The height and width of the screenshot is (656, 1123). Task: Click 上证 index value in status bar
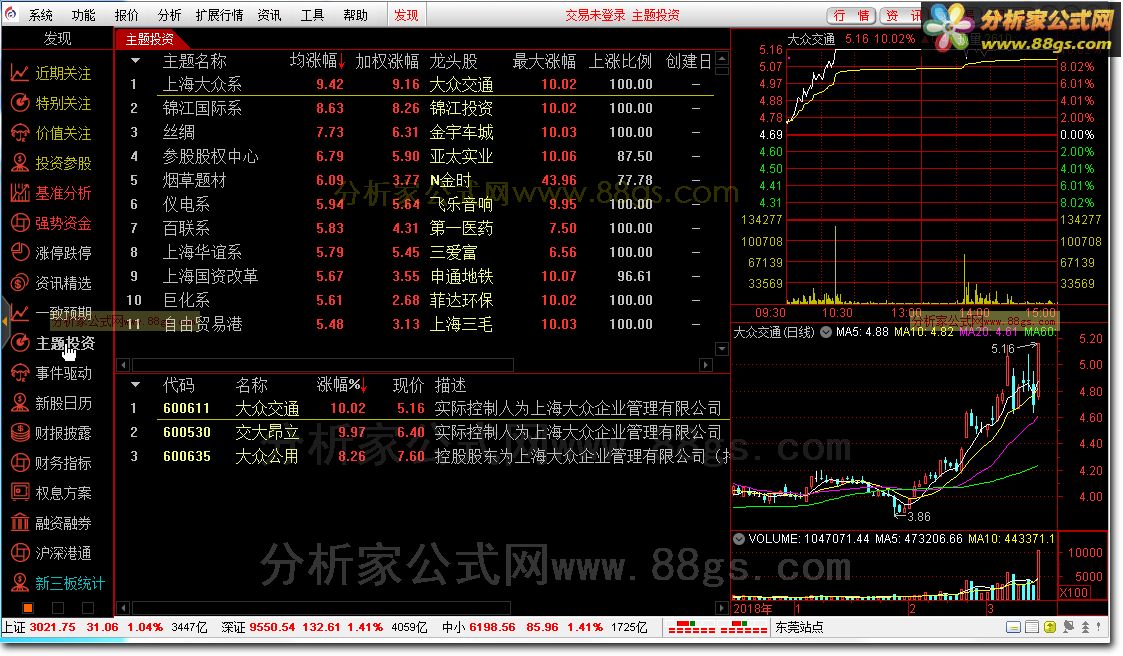[52, 627]
